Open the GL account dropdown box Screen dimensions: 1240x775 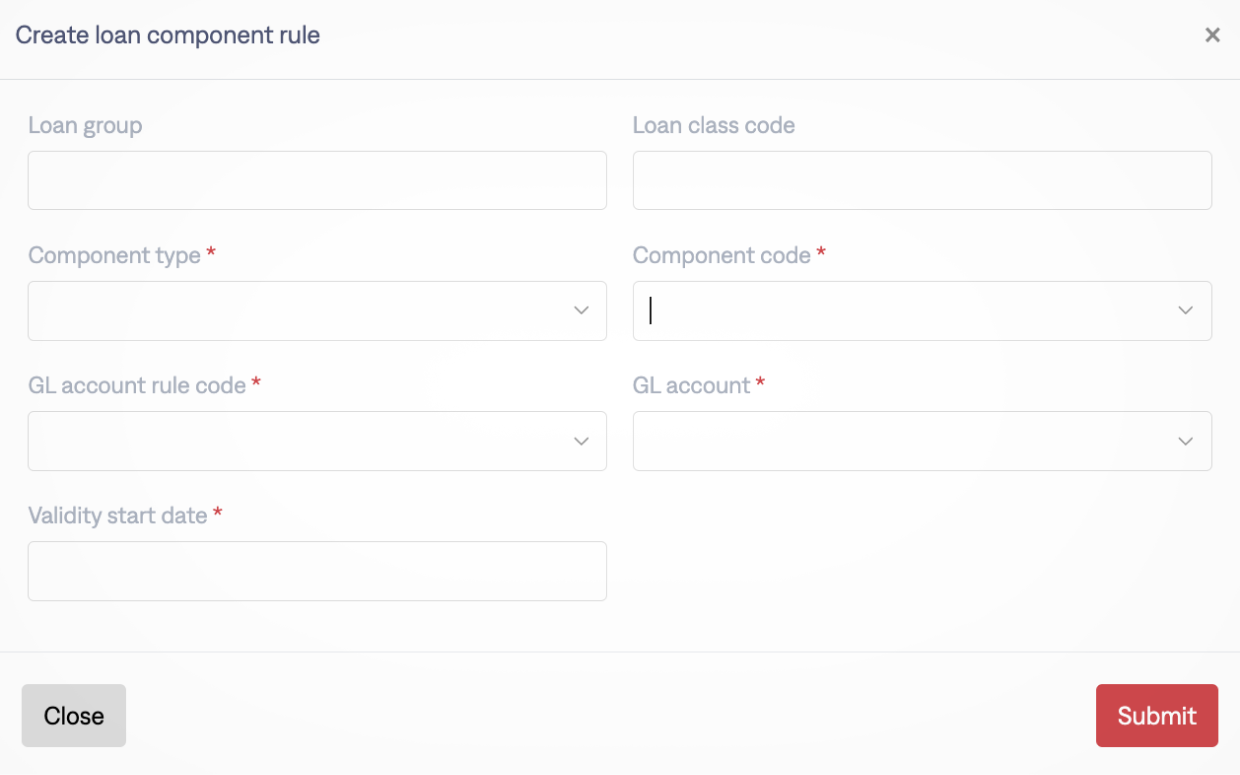point(905,441)
